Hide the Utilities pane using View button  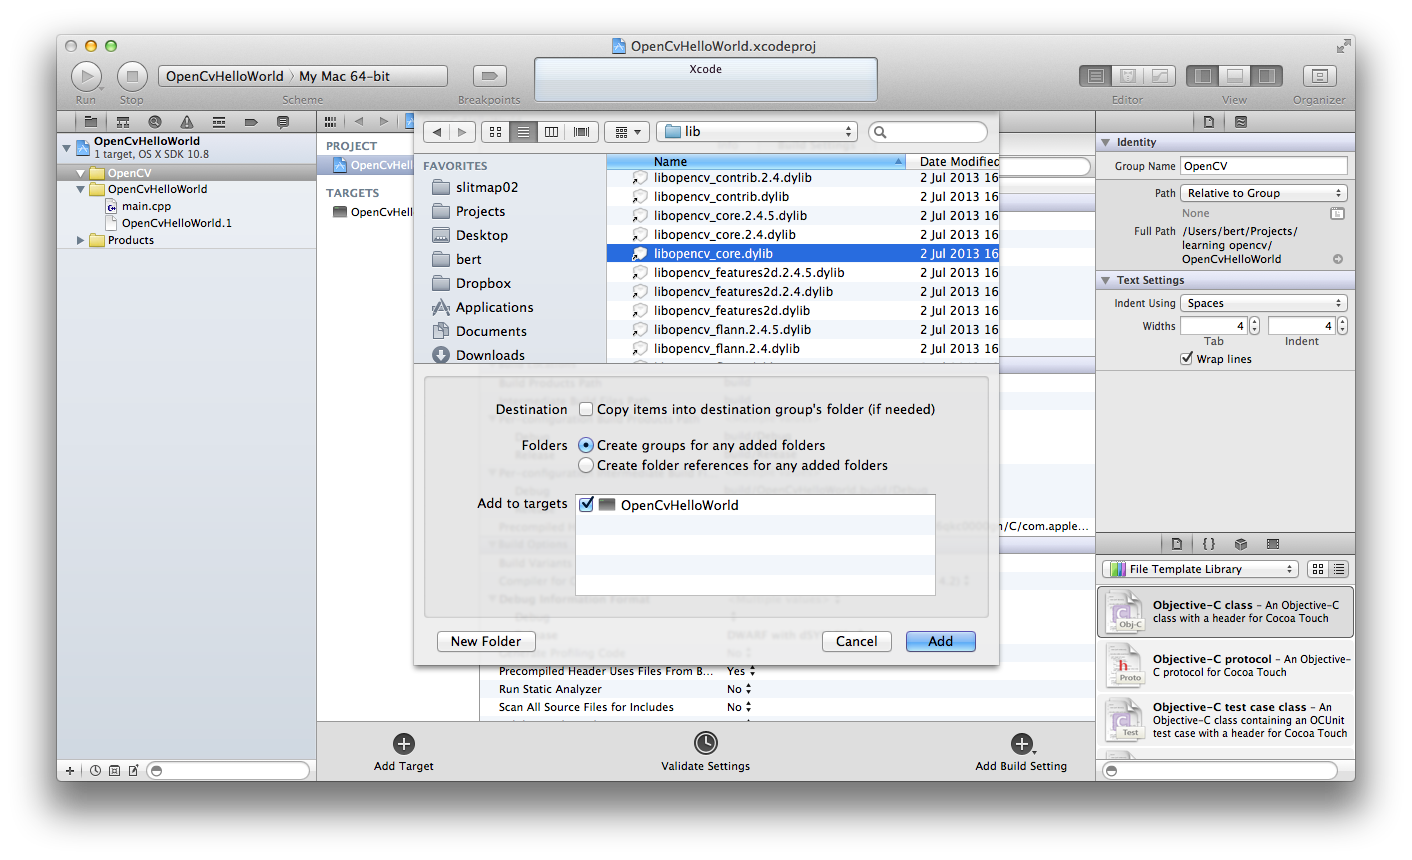1267,76
